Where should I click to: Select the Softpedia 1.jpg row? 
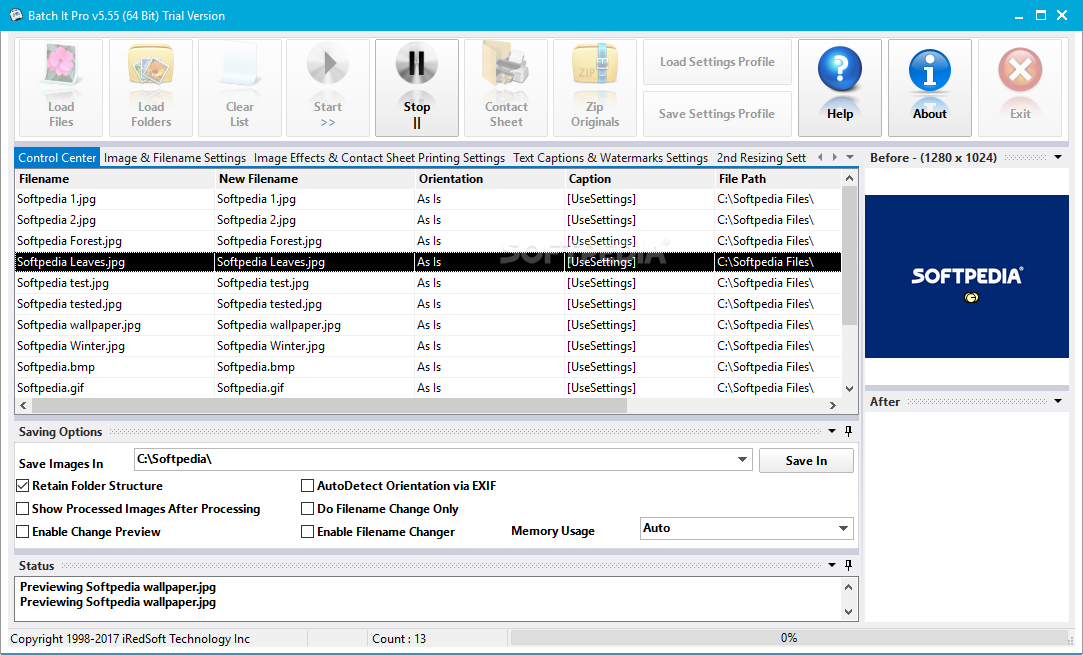tap(428, 199)
